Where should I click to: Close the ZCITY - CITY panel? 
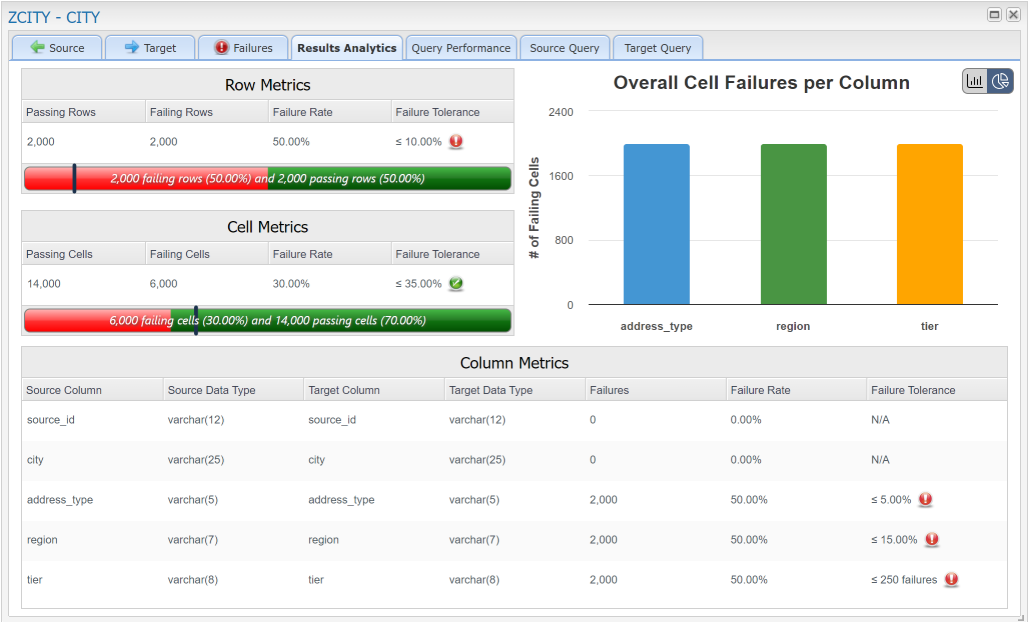[1014, 15]
